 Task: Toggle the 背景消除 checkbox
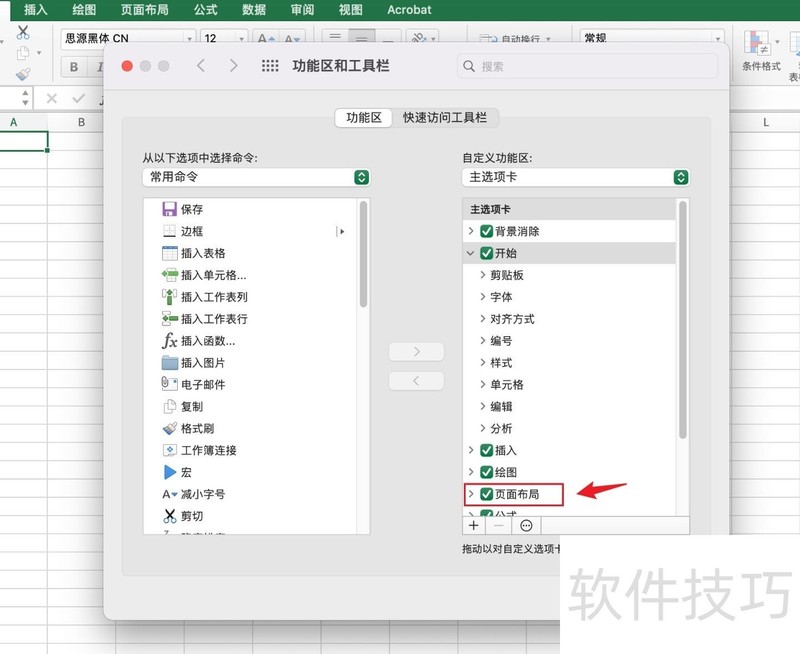(x=487, y=231)
